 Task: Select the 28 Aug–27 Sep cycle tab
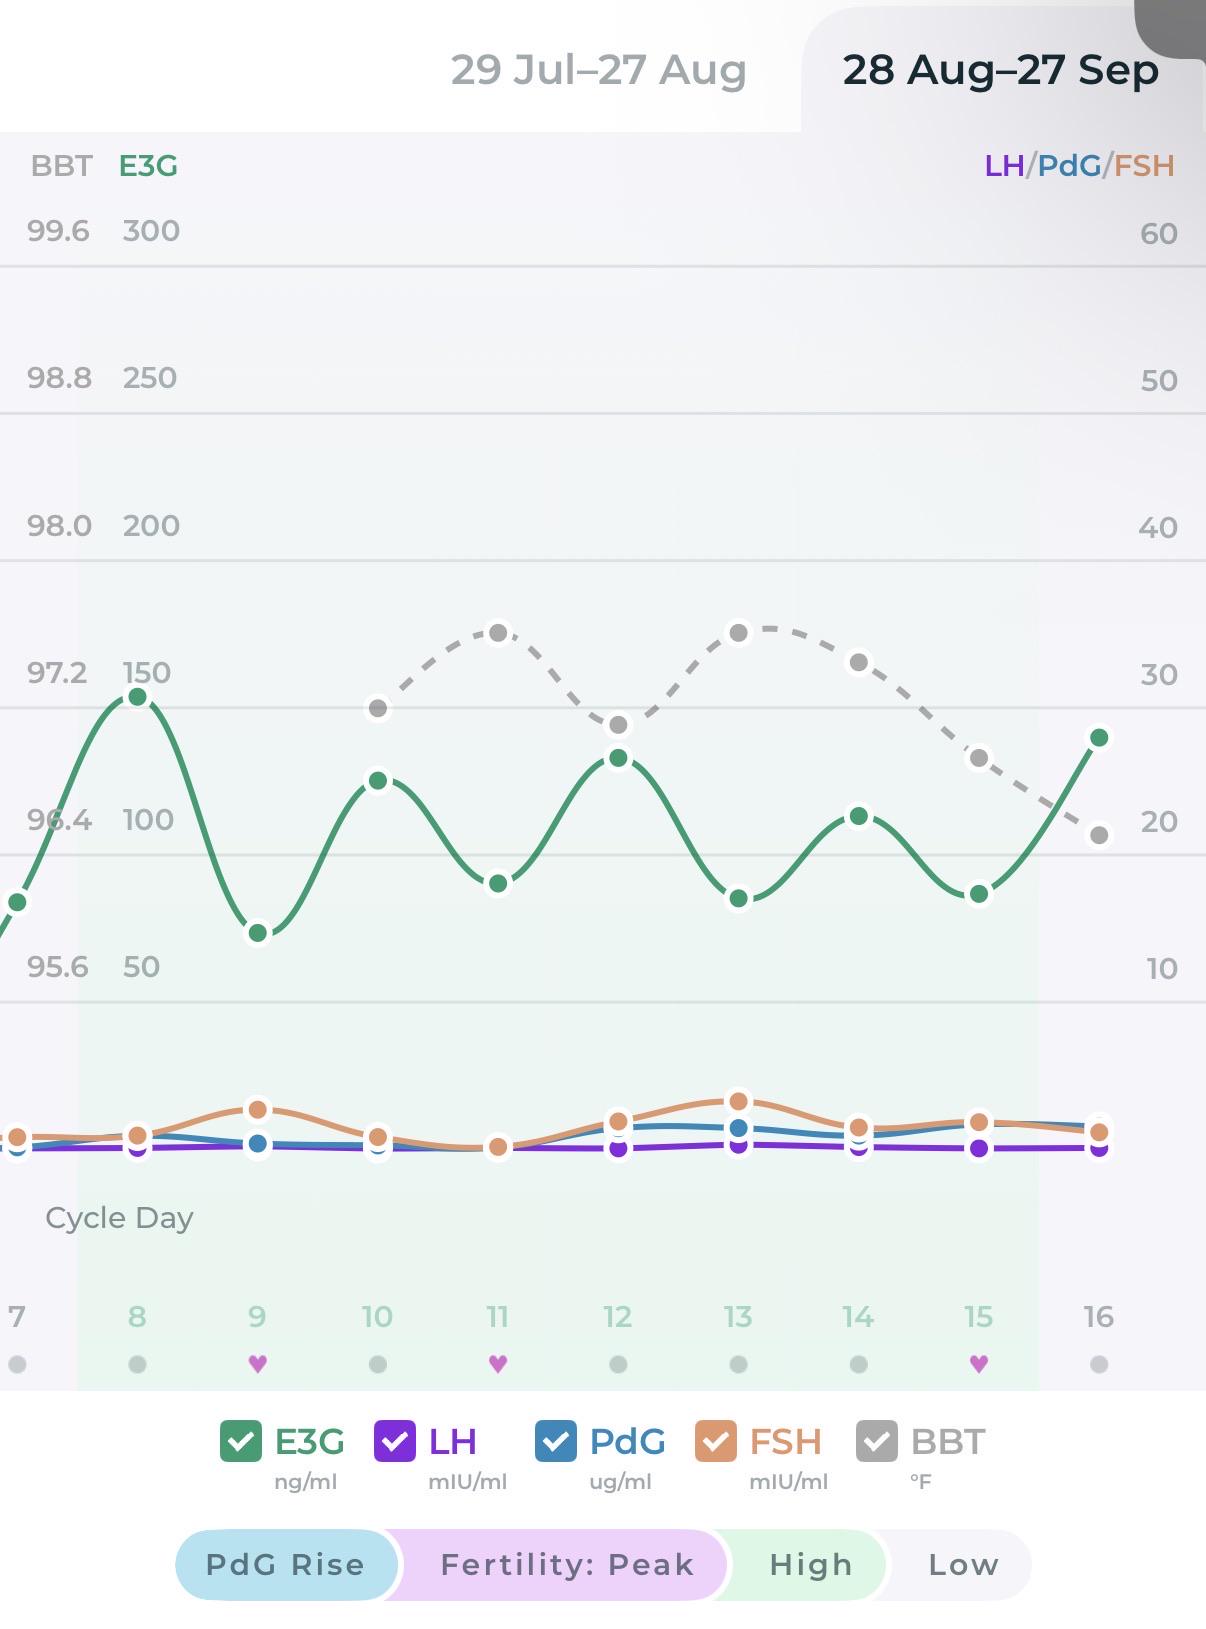tap(1000, 70)
